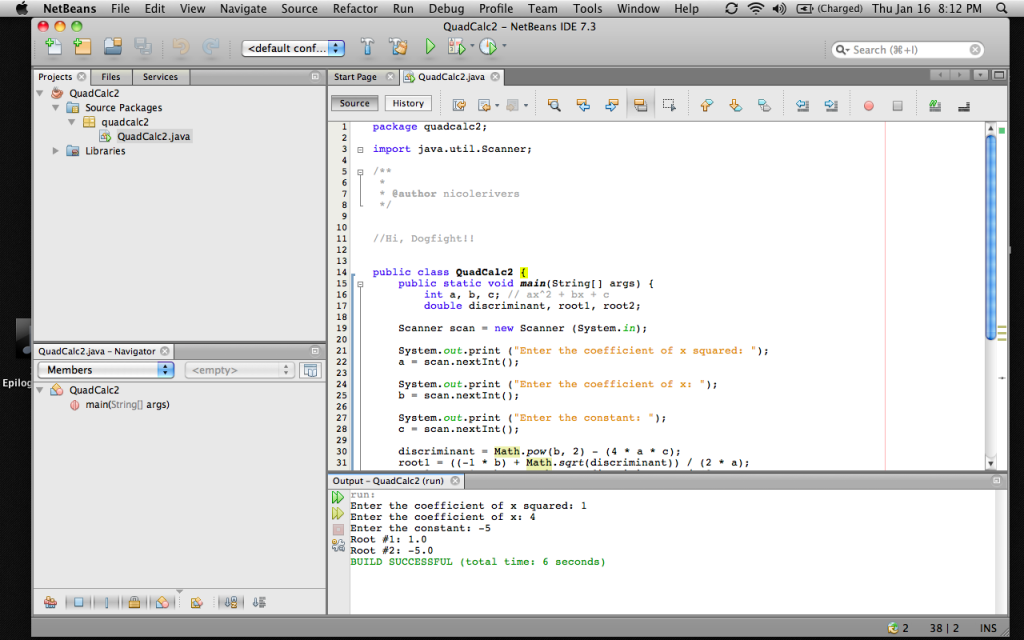Toggle Rectangular Selection mode
Screen dimensions: 1024x640
click(669, 104)
